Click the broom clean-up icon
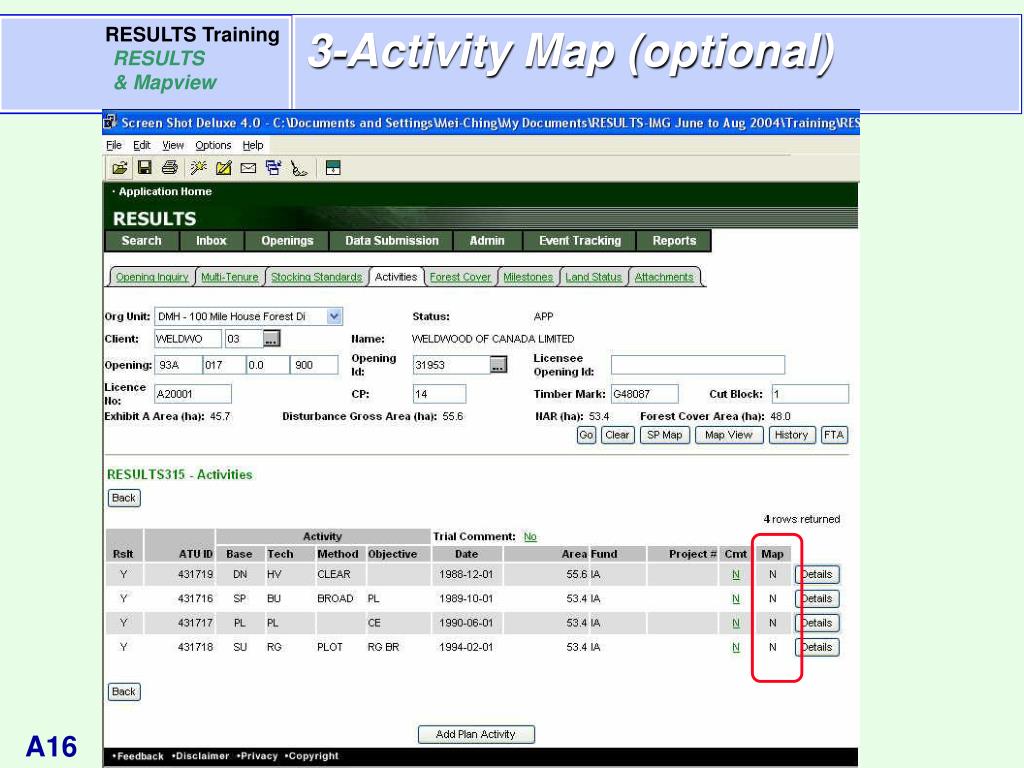 point(299,168)
